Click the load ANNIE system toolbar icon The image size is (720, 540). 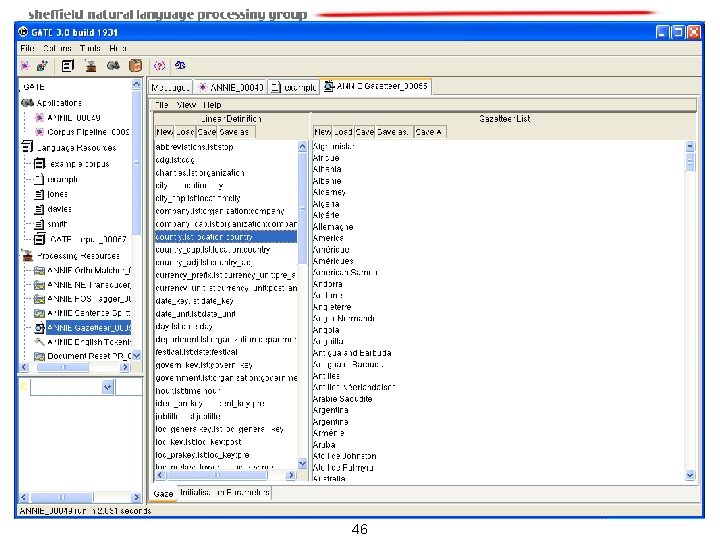(x=25, y=66)
